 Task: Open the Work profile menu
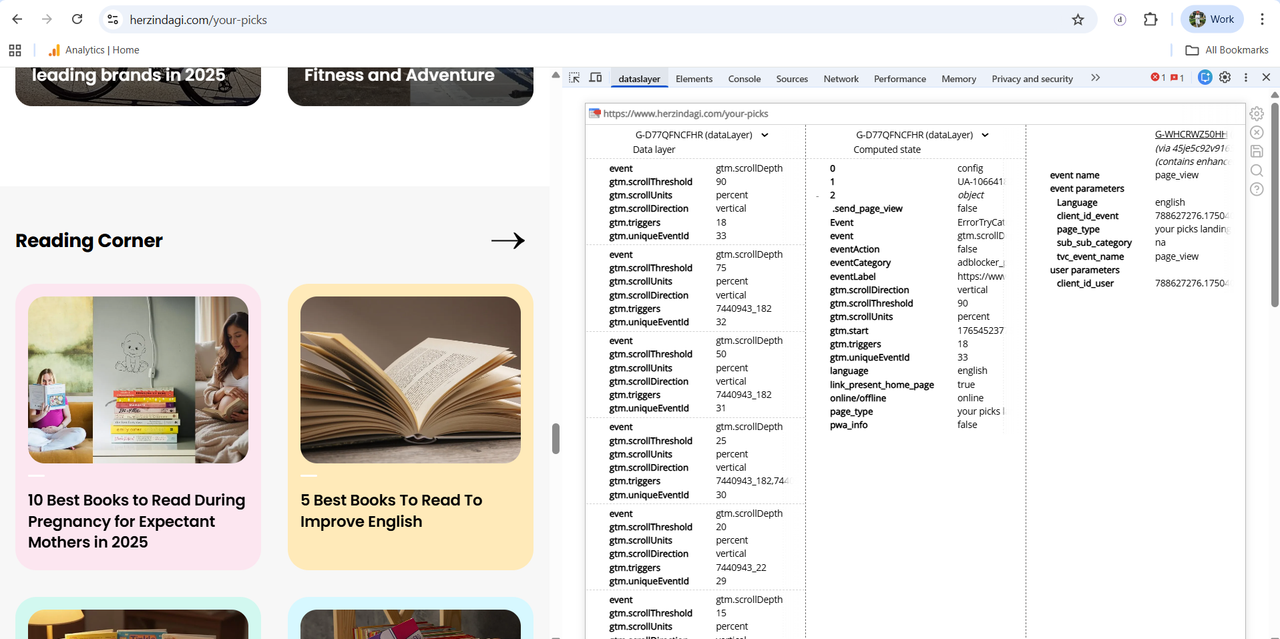[x=1211, y=19]
